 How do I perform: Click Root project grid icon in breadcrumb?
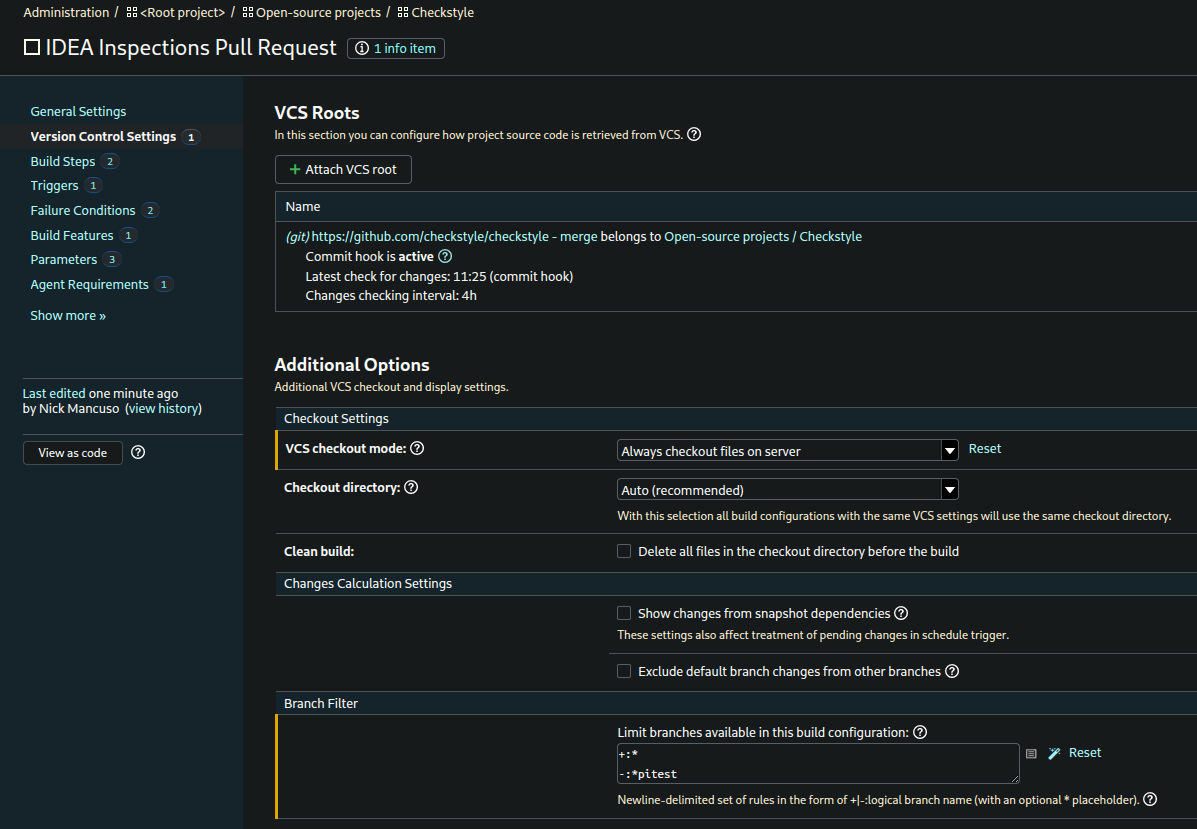click(x=131, y=12)
